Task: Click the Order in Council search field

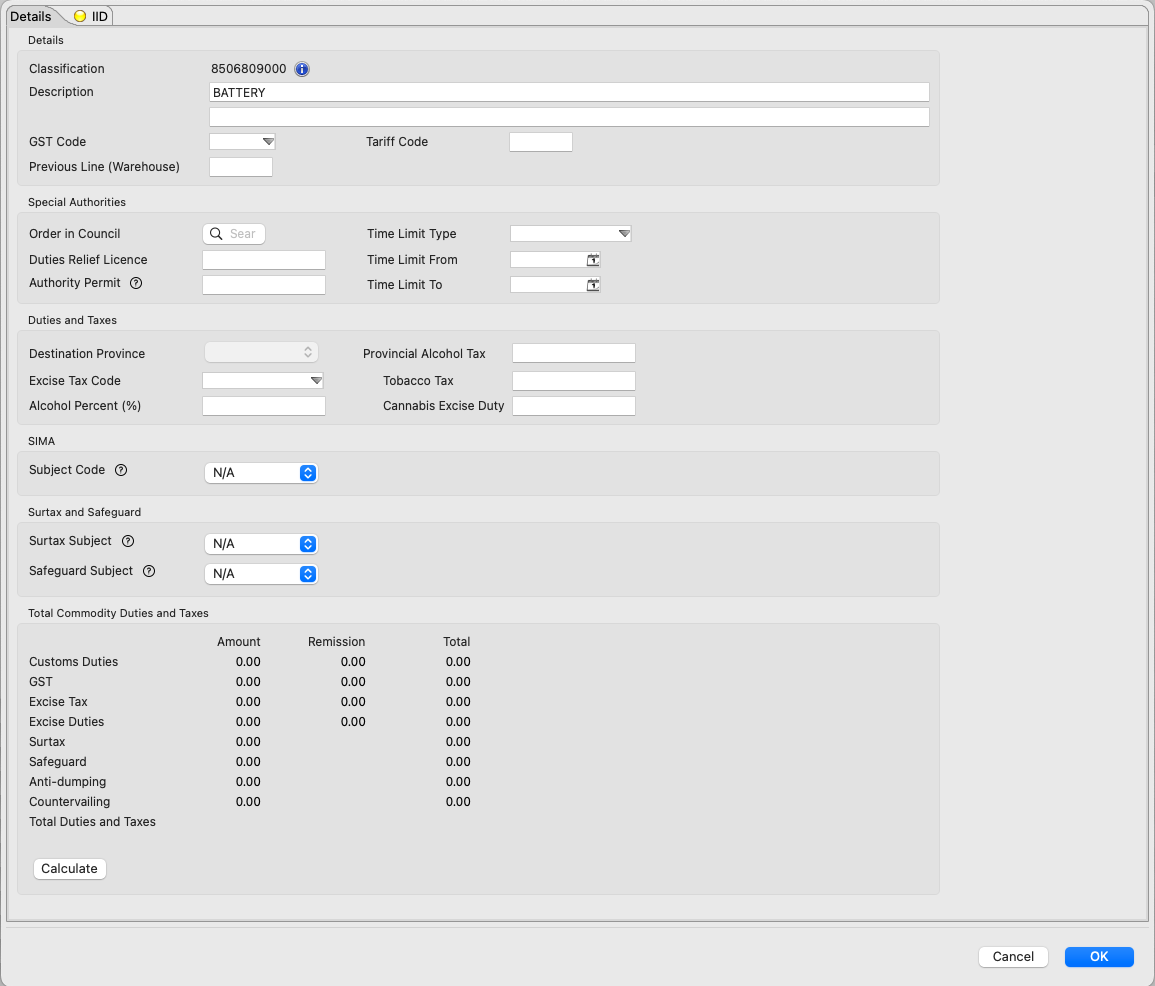Action: 234,234
